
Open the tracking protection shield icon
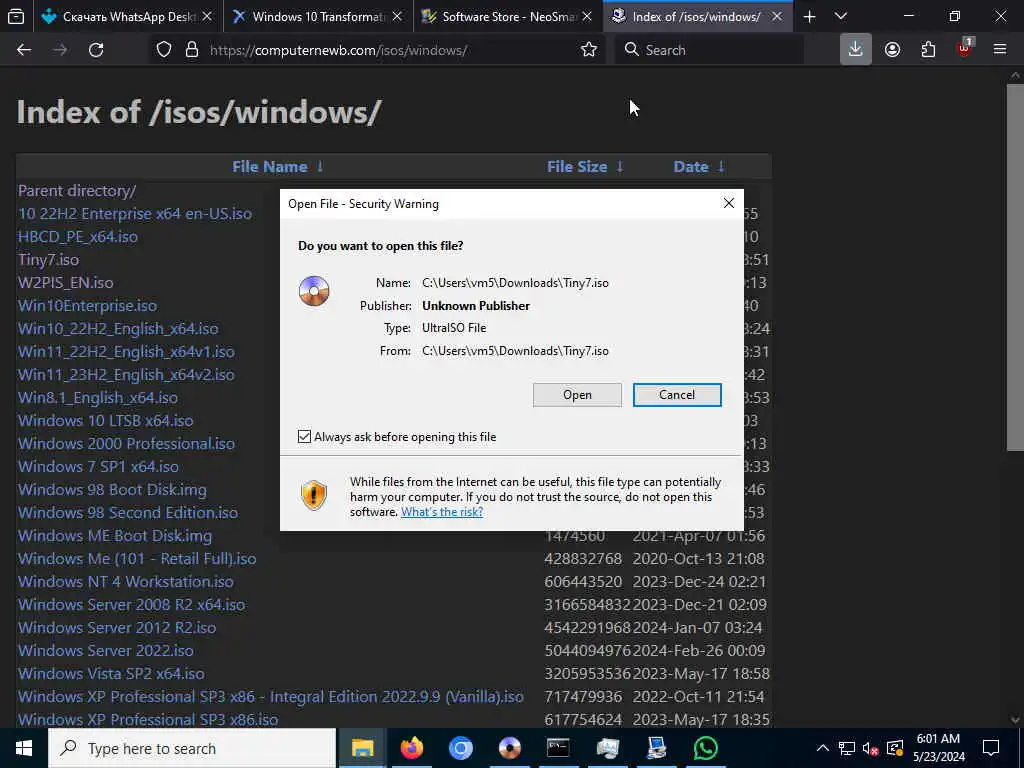pos(164,50)
